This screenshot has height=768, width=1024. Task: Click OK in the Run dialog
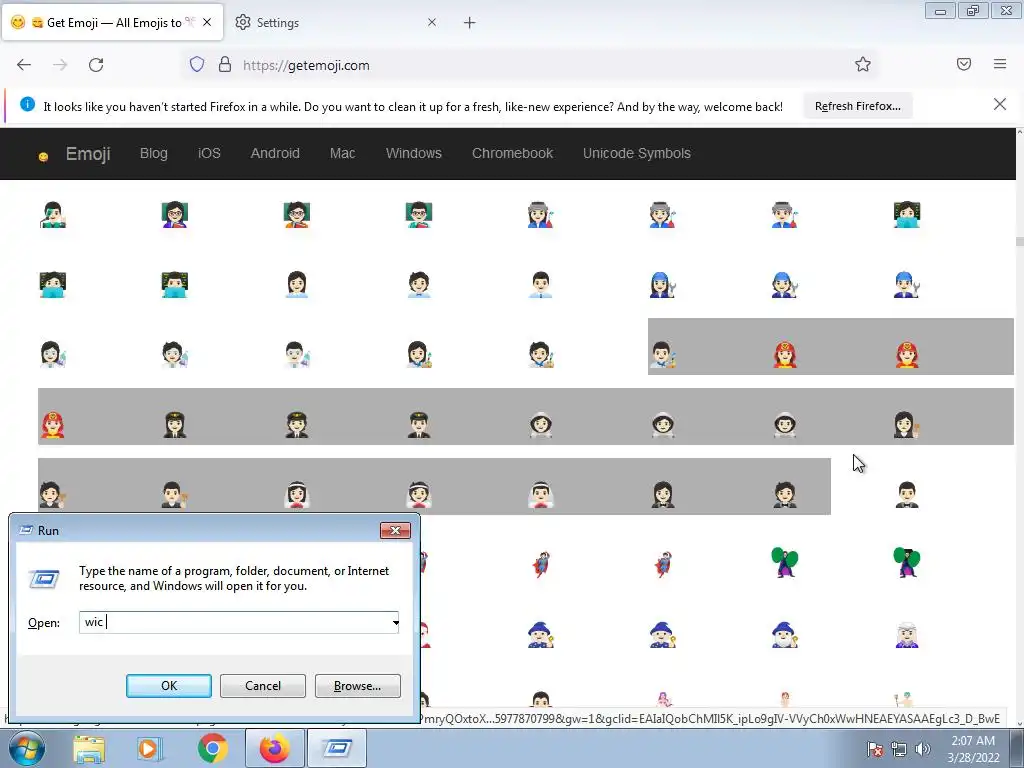click(x=168, y=686)
